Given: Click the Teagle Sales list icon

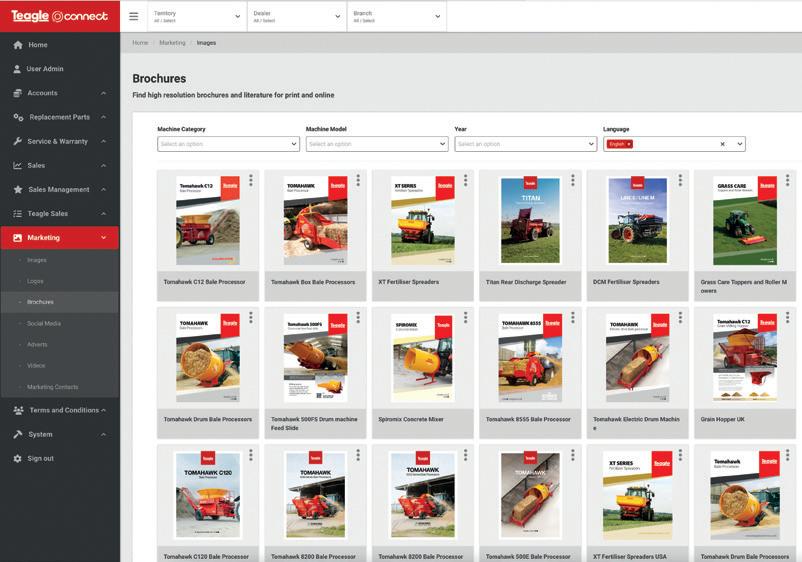Looking at the screenshot, I should click(17, 213).
